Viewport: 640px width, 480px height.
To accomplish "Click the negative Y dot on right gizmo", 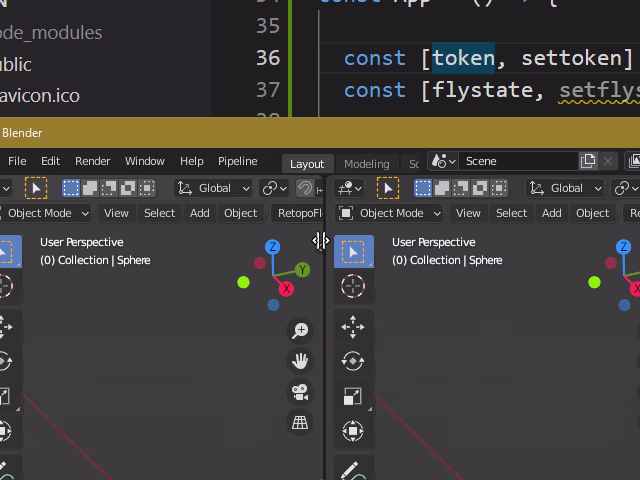I will pyautogui.click(x=594, y=282).
